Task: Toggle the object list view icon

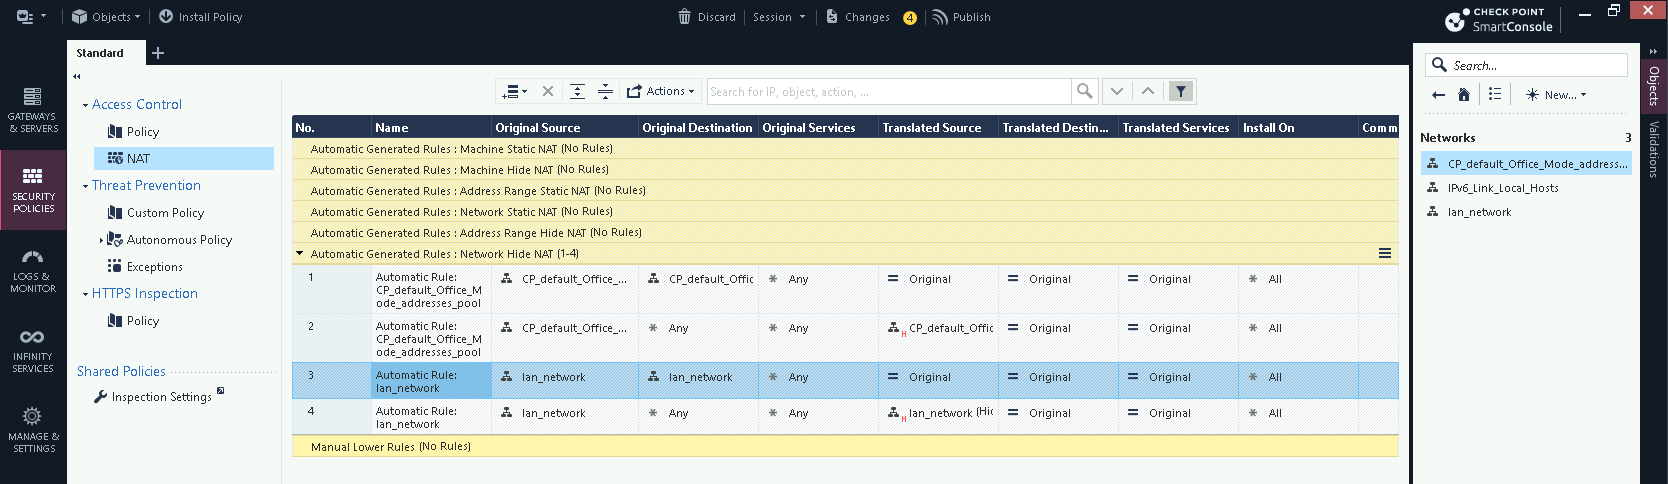Action: pos(1495,95)
